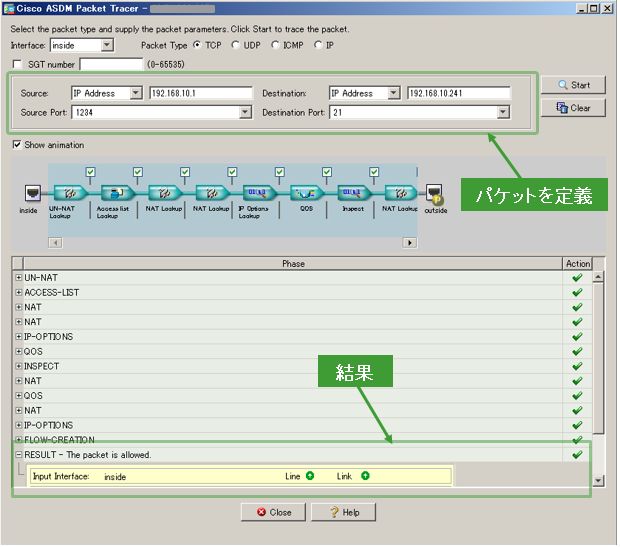Screen dimensions: 620x547
Task: Click the Access list Lookup phase icon
Action: 117,193
